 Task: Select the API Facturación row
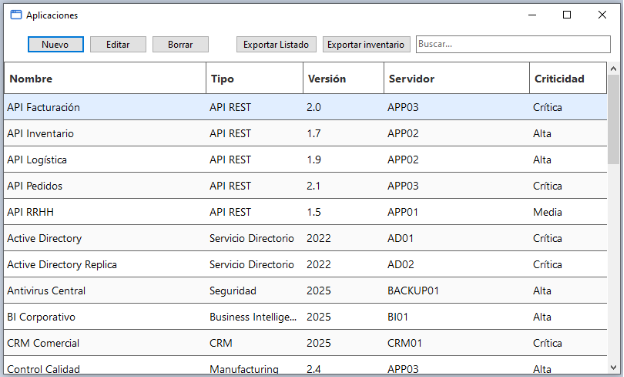point(306,107)
